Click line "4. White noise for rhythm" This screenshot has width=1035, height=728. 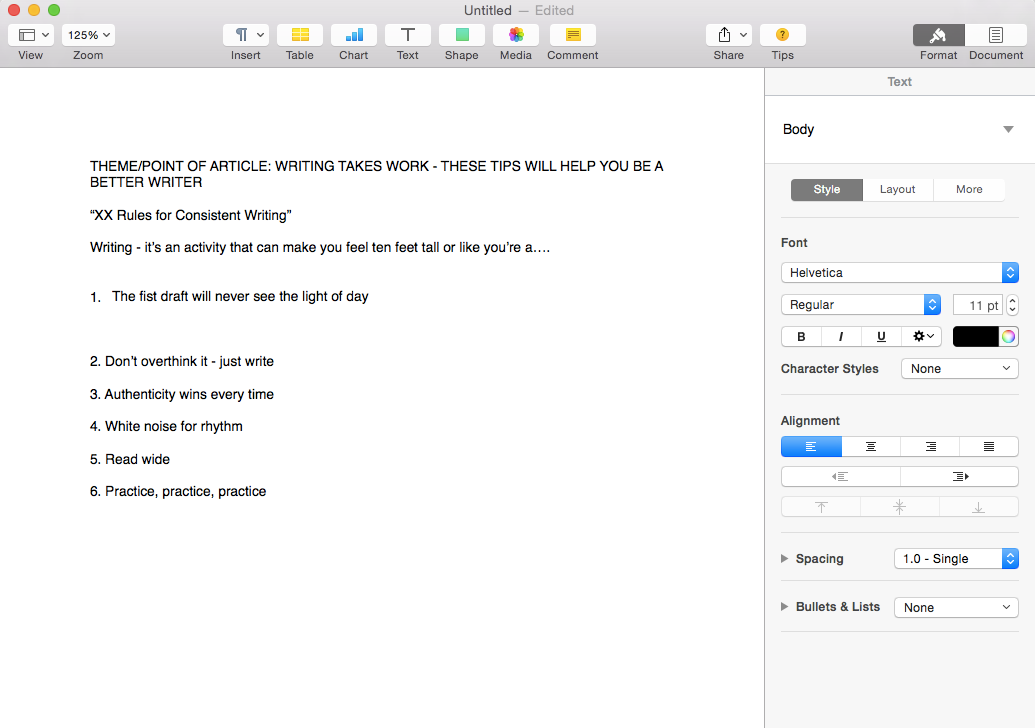166,426
